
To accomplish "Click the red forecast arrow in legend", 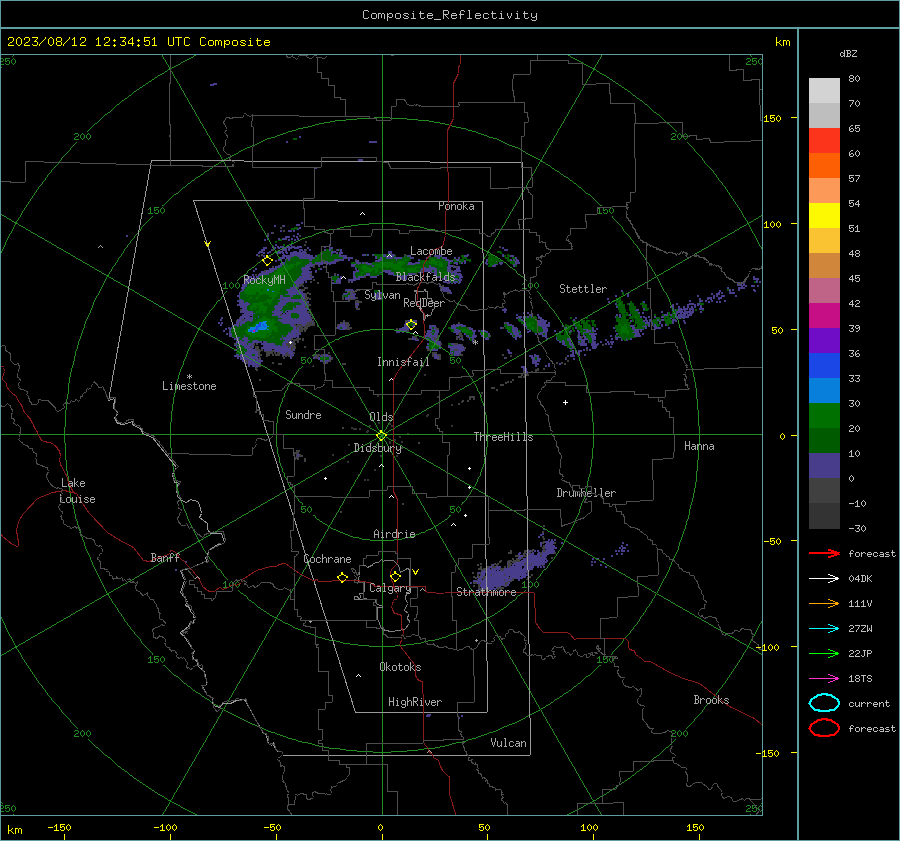I will tap(824, 553).
